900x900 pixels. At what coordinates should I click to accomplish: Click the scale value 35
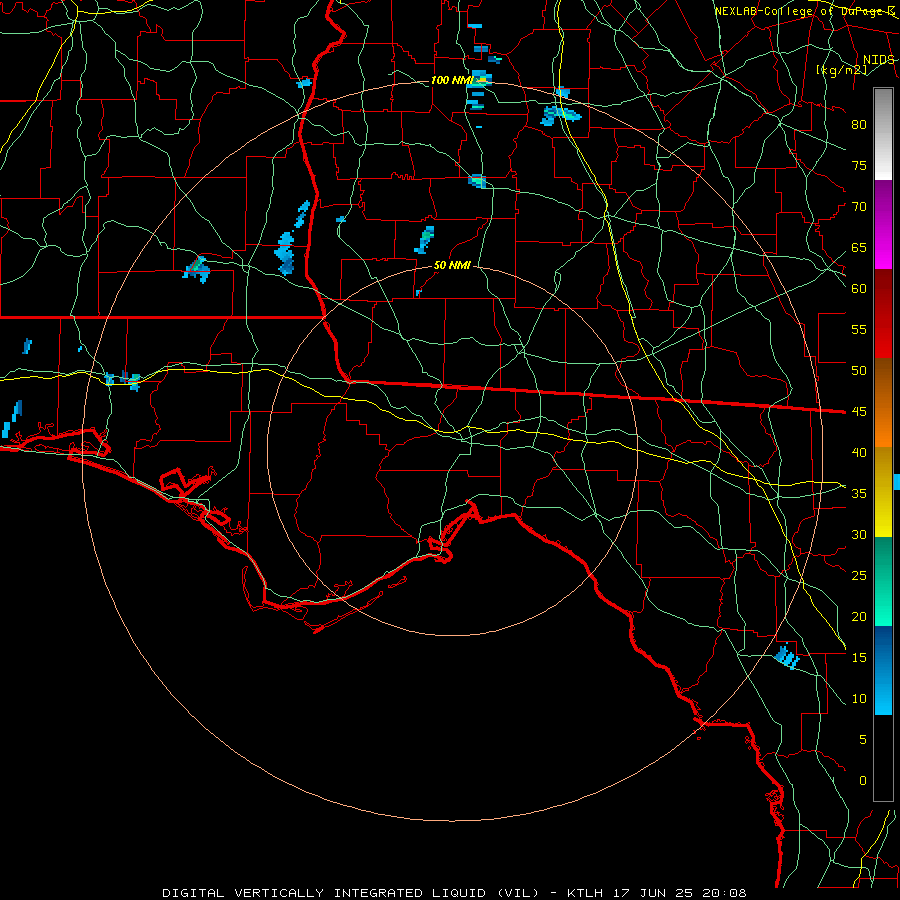click(x=859, y=494)
